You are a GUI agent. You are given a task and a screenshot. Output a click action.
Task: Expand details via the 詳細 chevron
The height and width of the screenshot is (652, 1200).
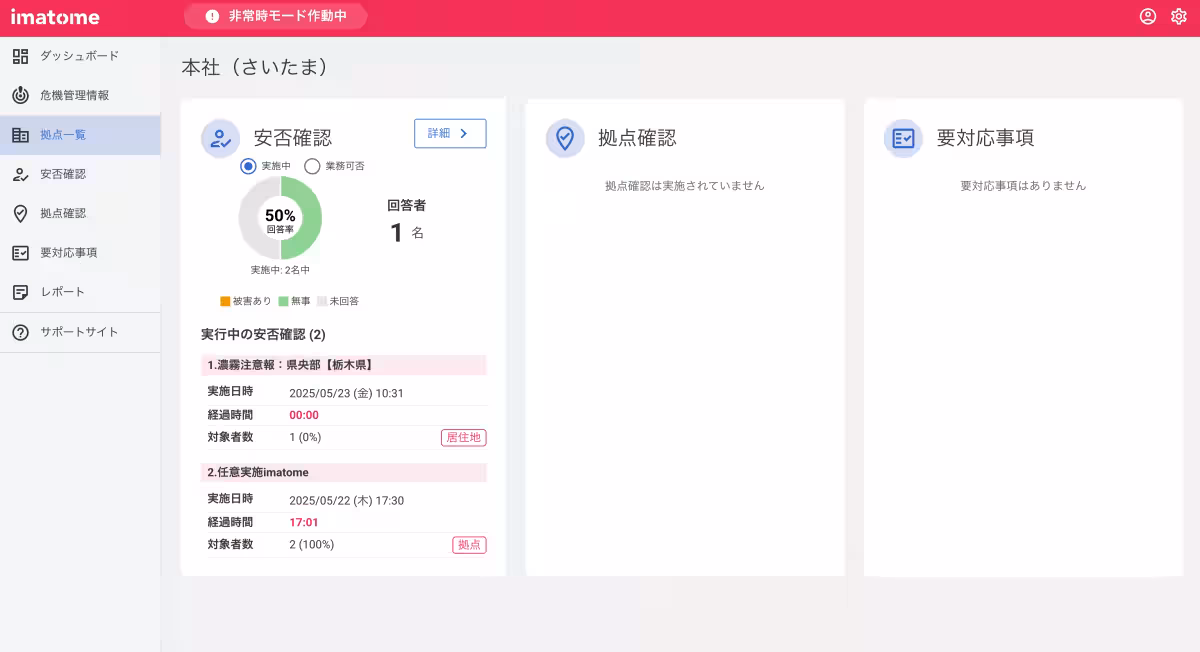point(450,133)
